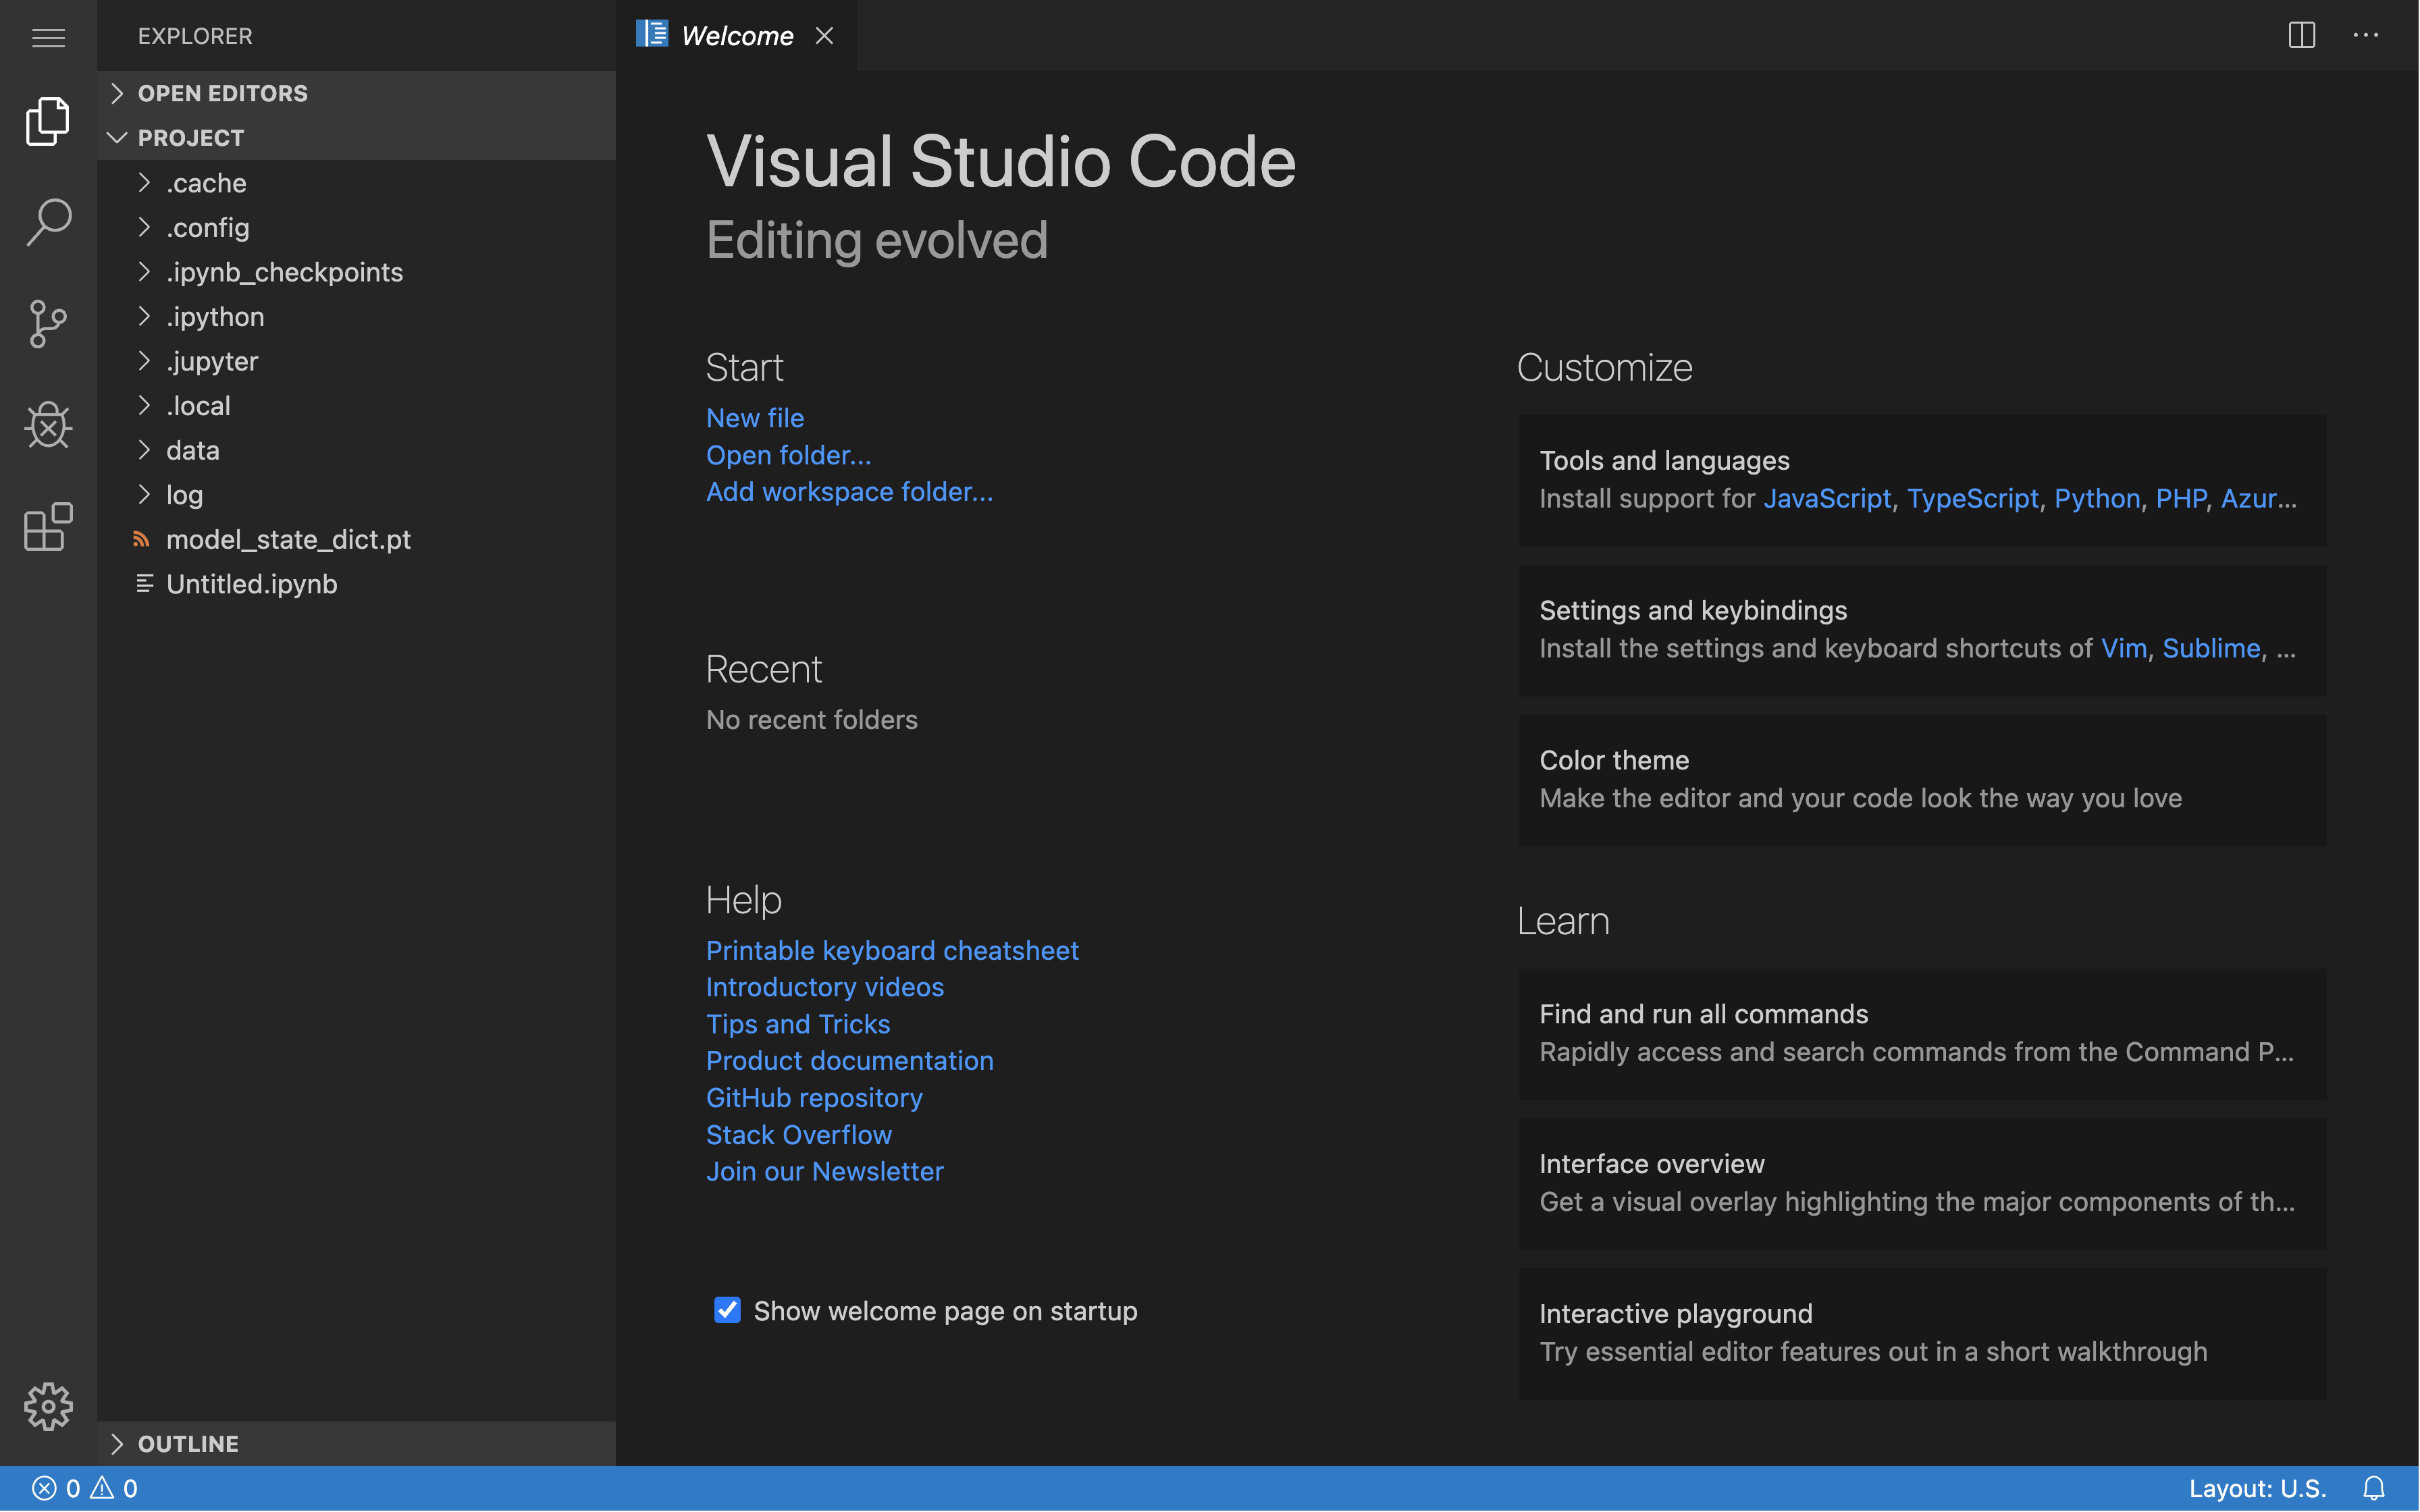This screenshot has width=2420, height=1512.
Task: Open Interface overview card
Action: 1922,1184
